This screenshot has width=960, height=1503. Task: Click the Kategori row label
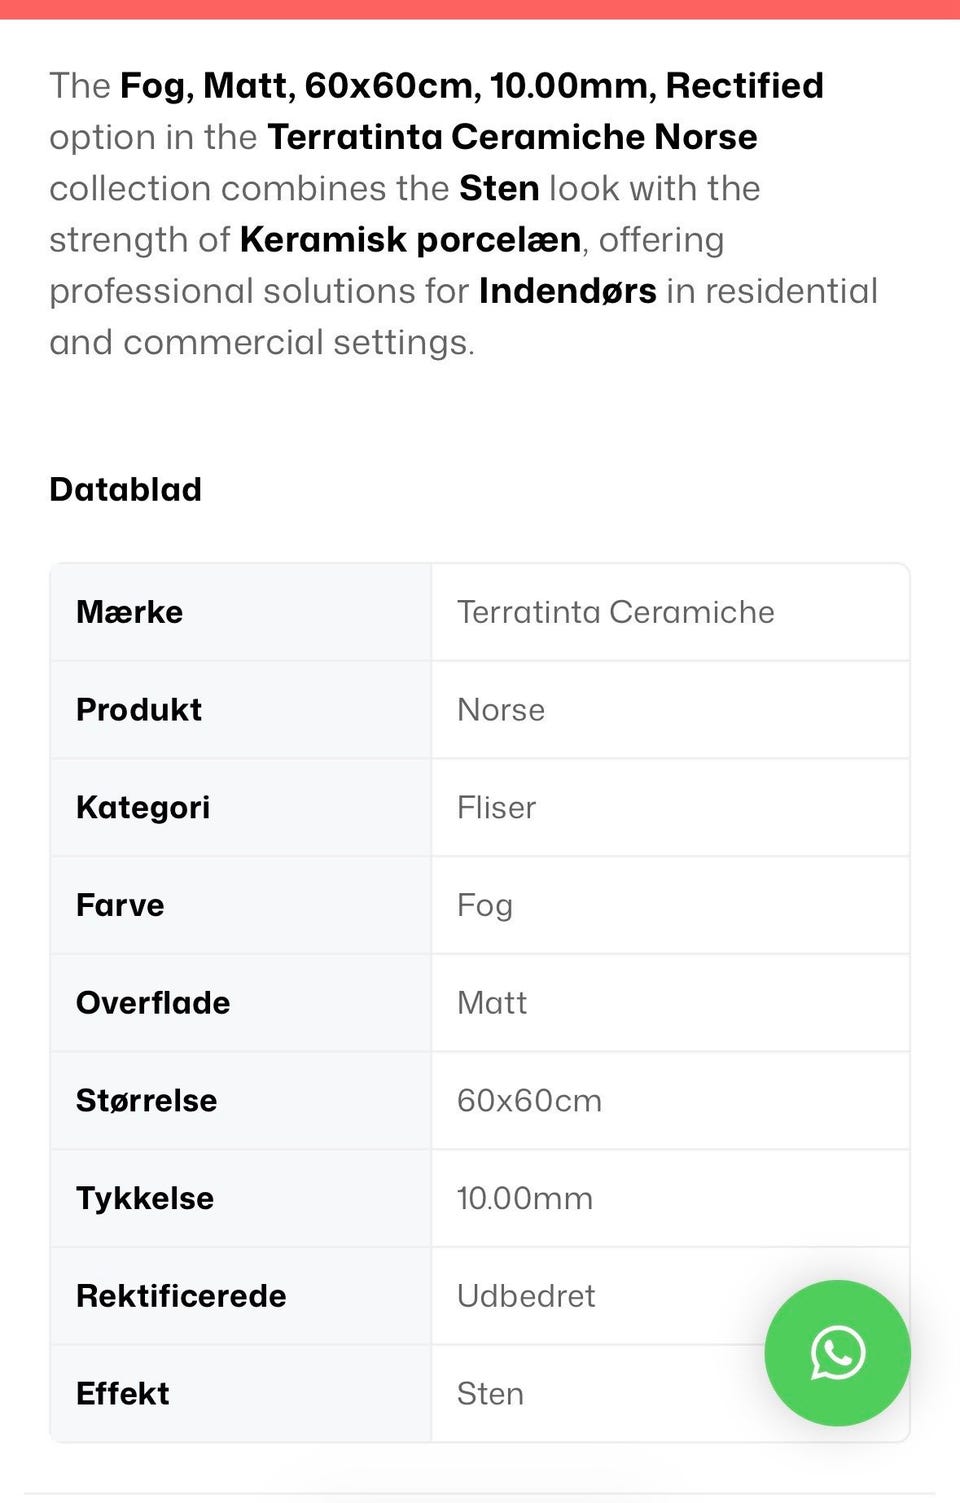tap(143, 807)
